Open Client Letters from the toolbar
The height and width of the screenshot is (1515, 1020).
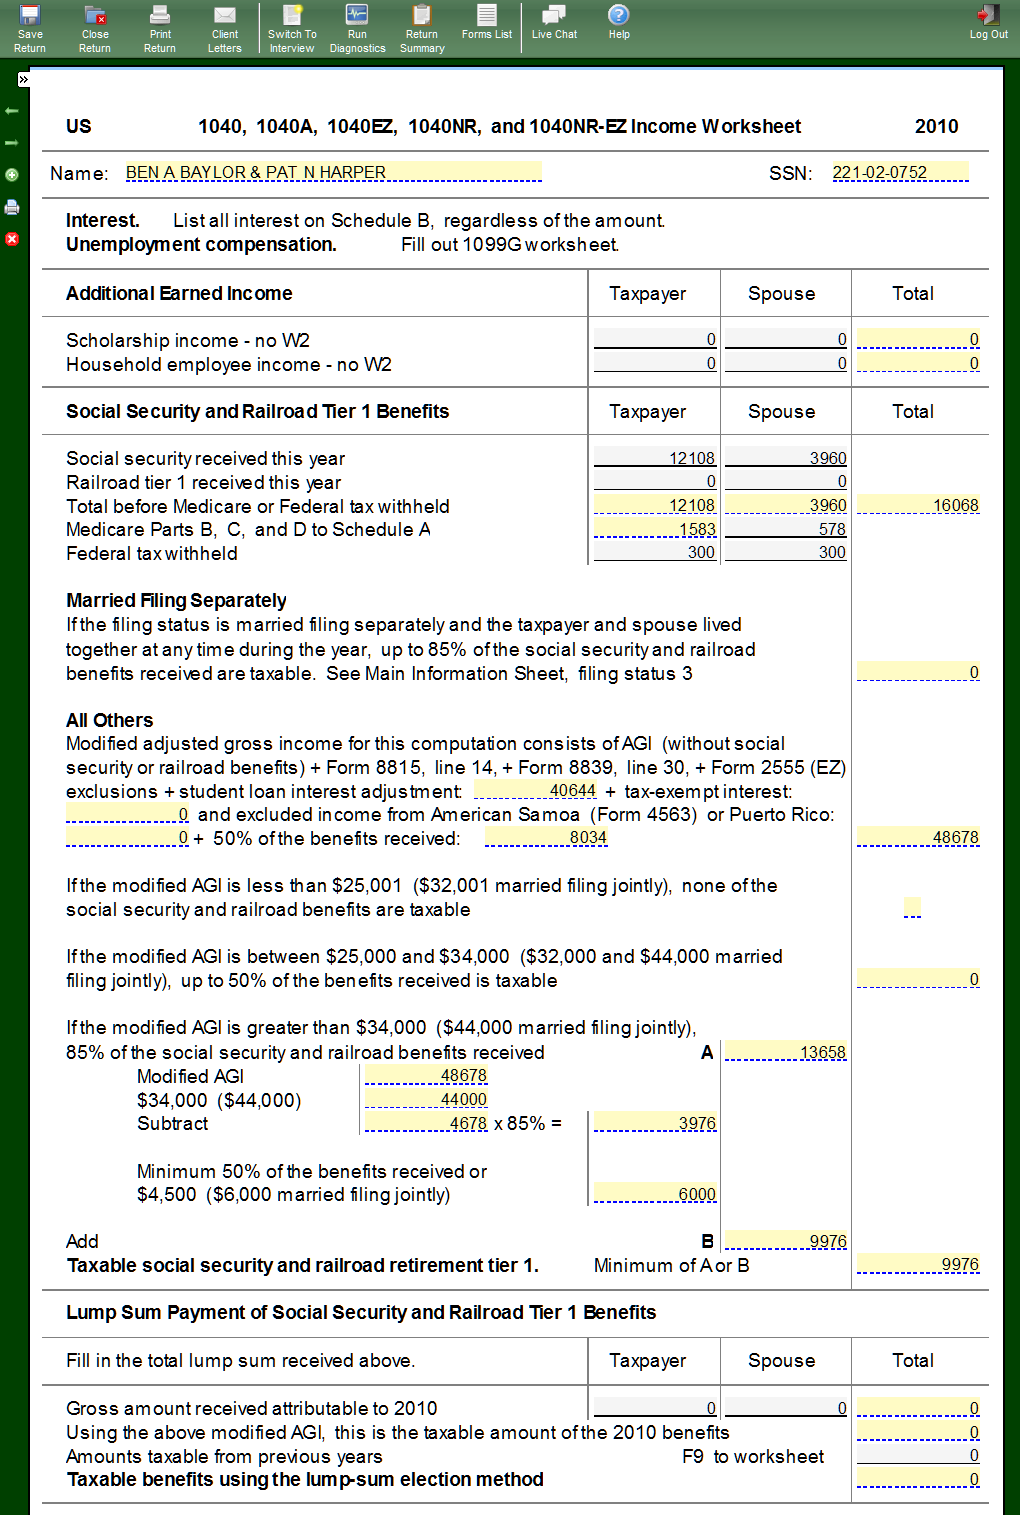225,28
